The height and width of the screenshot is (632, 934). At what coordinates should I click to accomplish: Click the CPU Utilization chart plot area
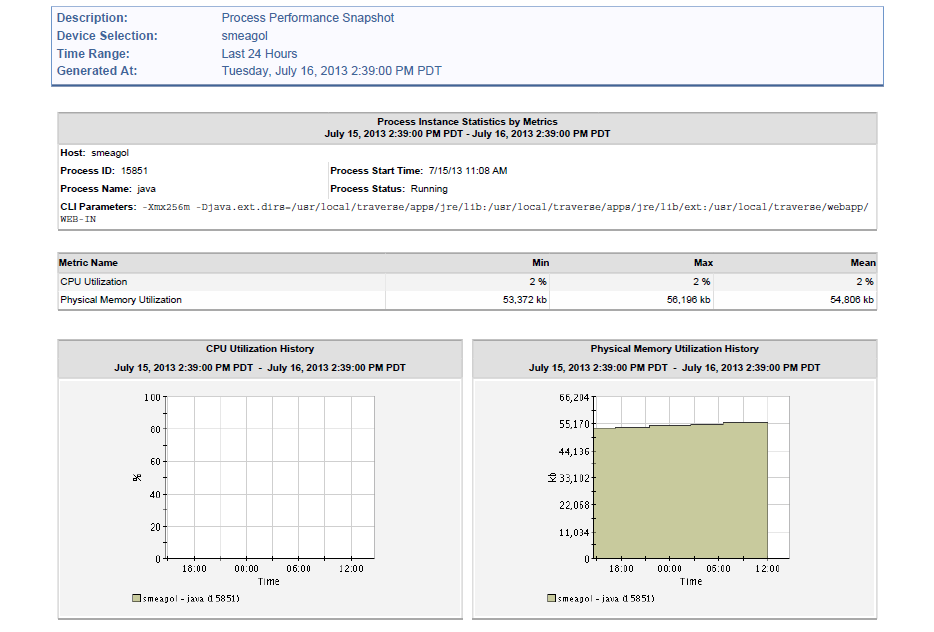270,477
